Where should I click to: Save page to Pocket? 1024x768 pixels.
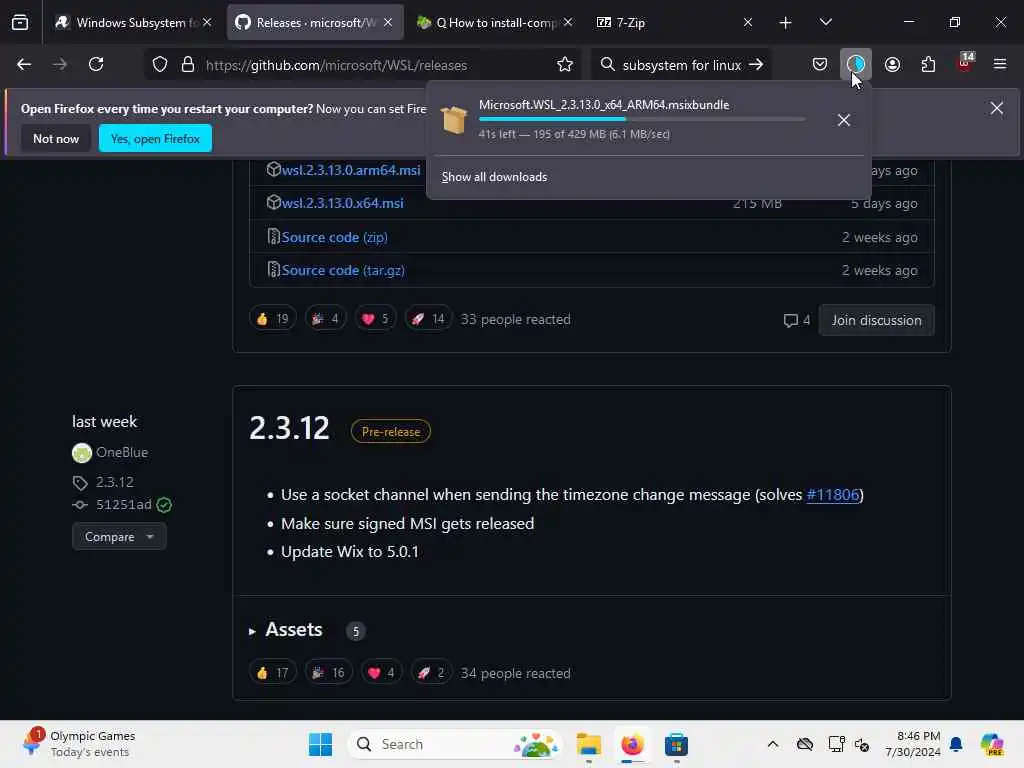point(820,65)
